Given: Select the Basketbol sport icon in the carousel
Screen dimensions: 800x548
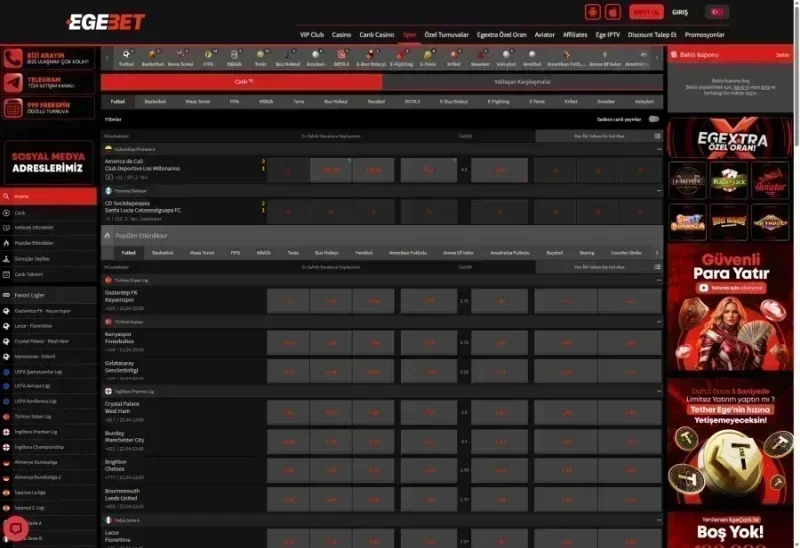Looking at the screenshot, I should tap(153, 55).
